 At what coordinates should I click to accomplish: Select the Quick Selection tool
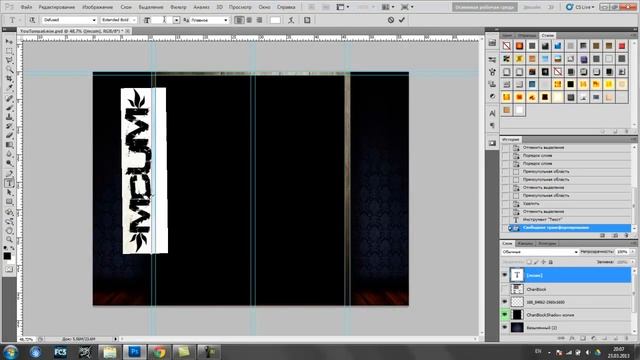tap(9, 69)
